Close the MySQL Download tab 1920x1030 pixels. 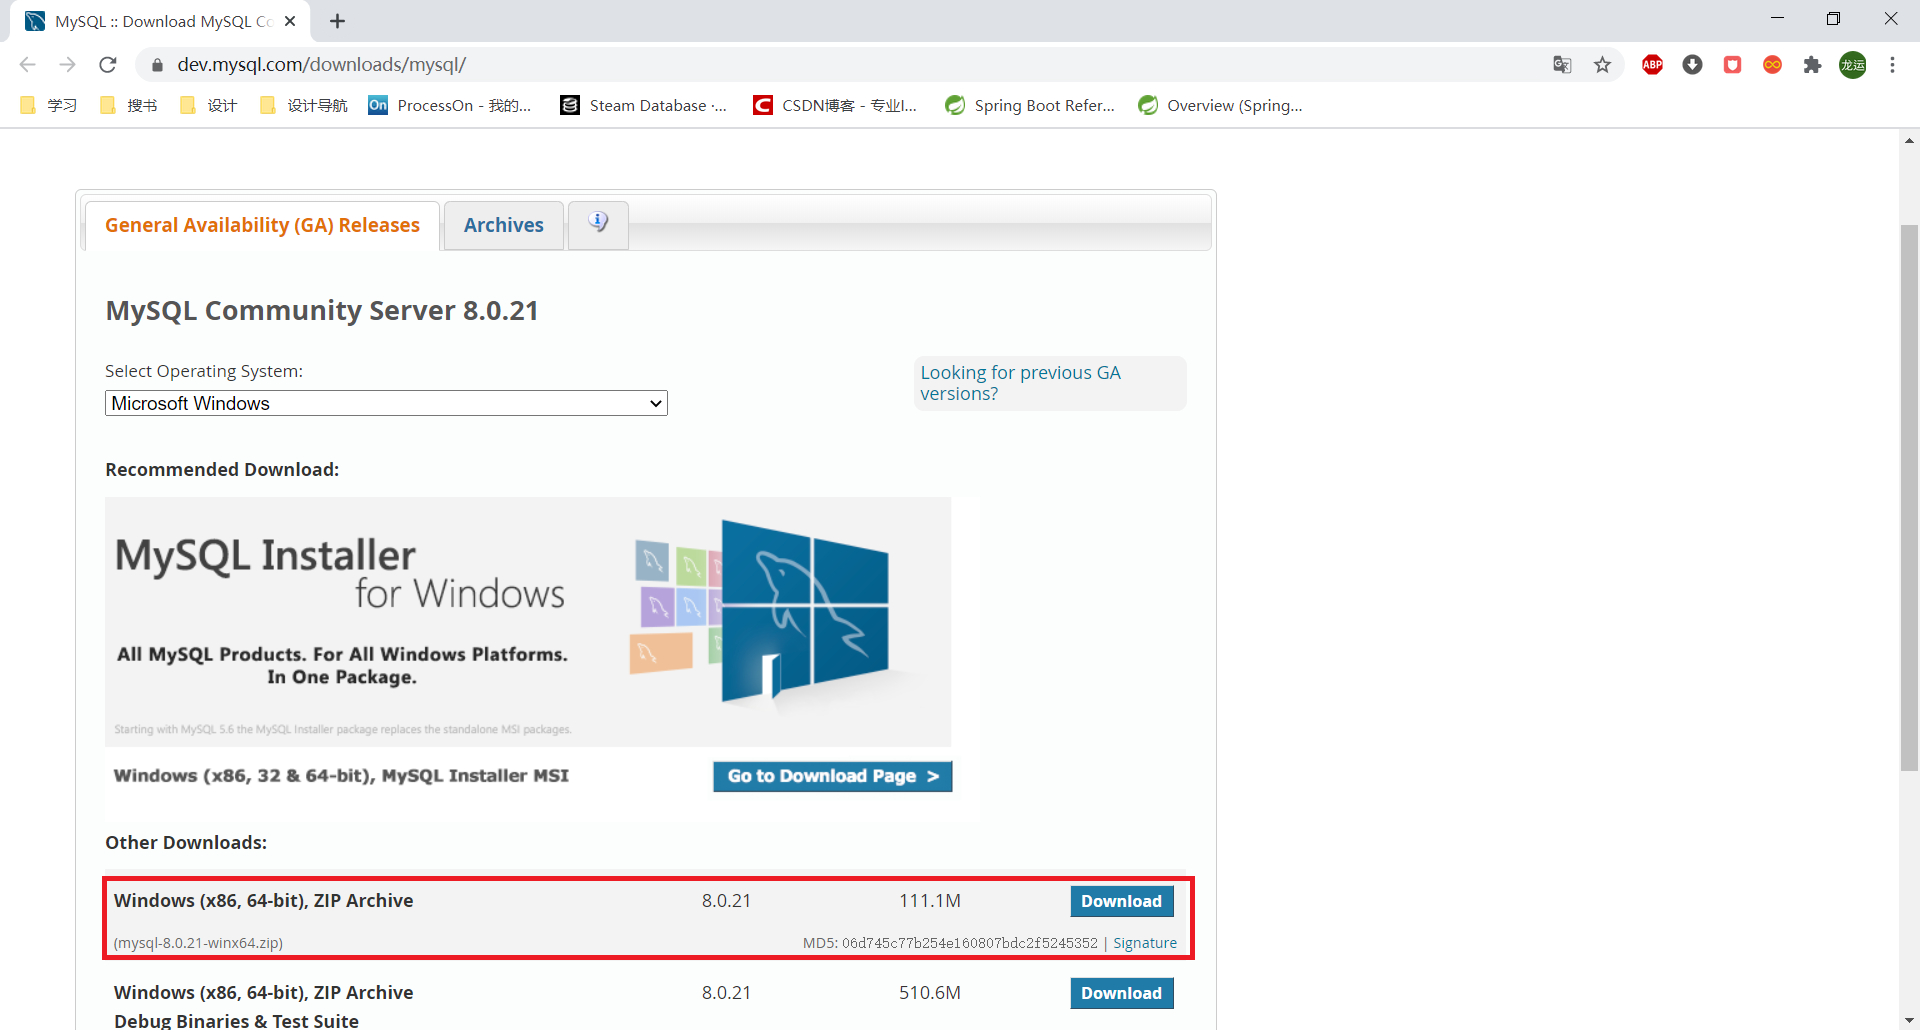pos(290,21)
